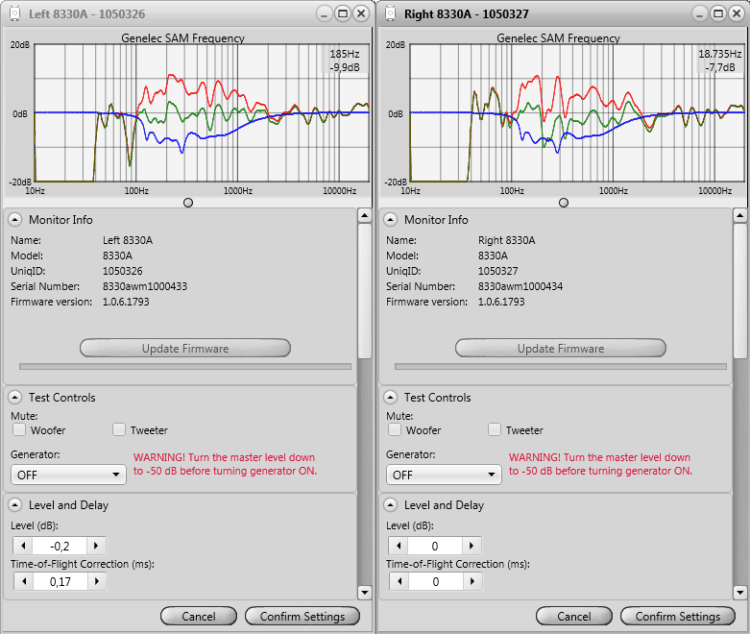Mute the Tweeter in Right 8330A window
750x634 pixels.
(494, 430)
